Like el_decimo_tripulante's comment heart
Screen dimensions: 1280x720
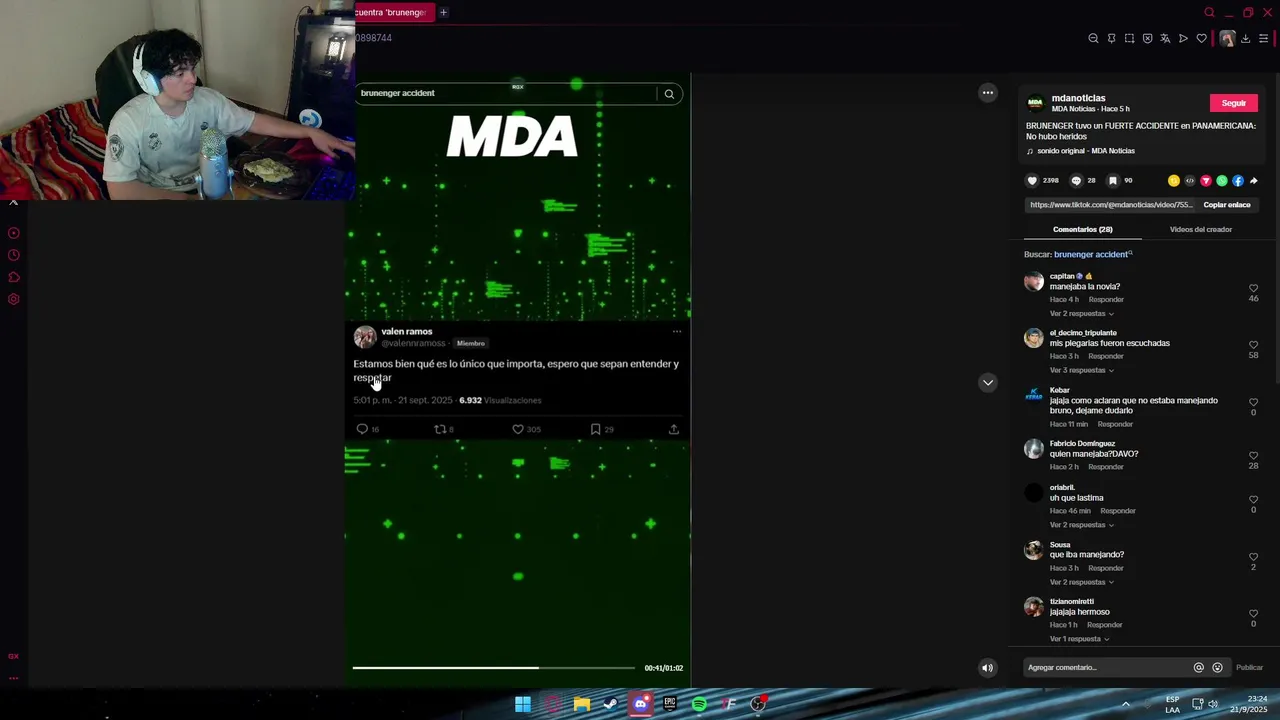click(x=1253, y=345)
